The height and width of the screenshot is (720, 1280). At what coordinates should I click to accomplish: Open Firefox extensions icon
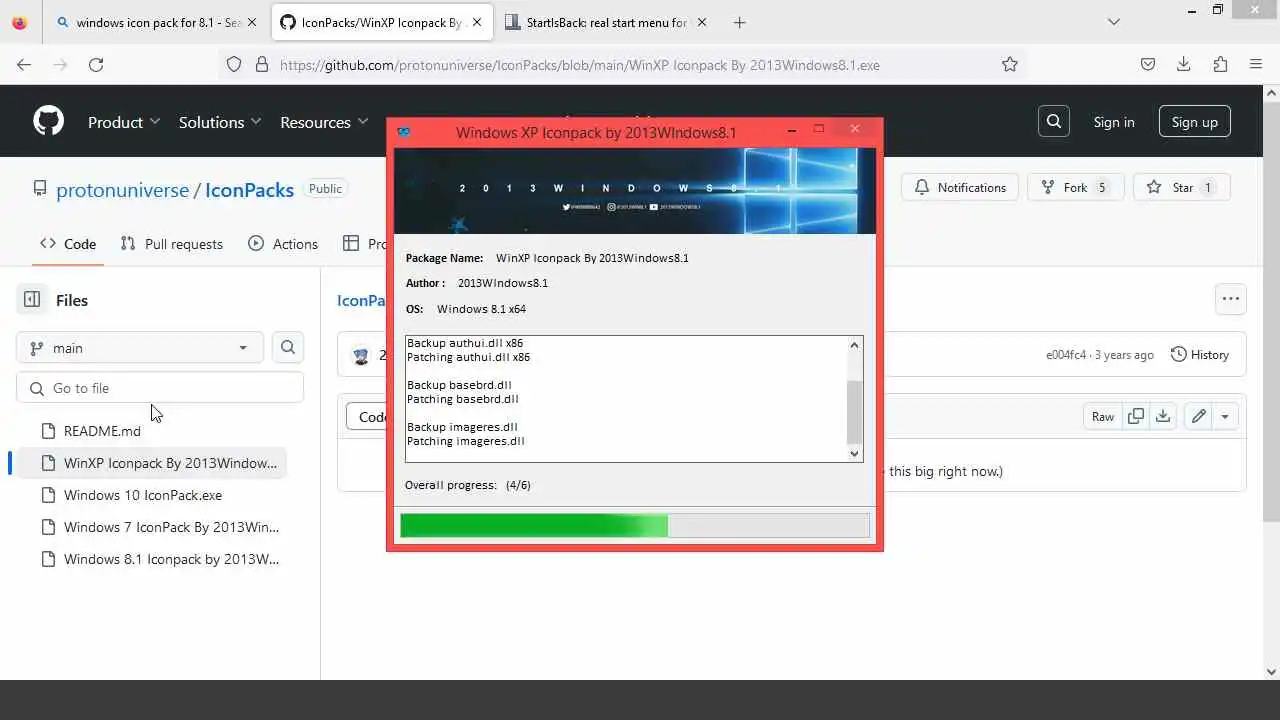point(1220,64)
